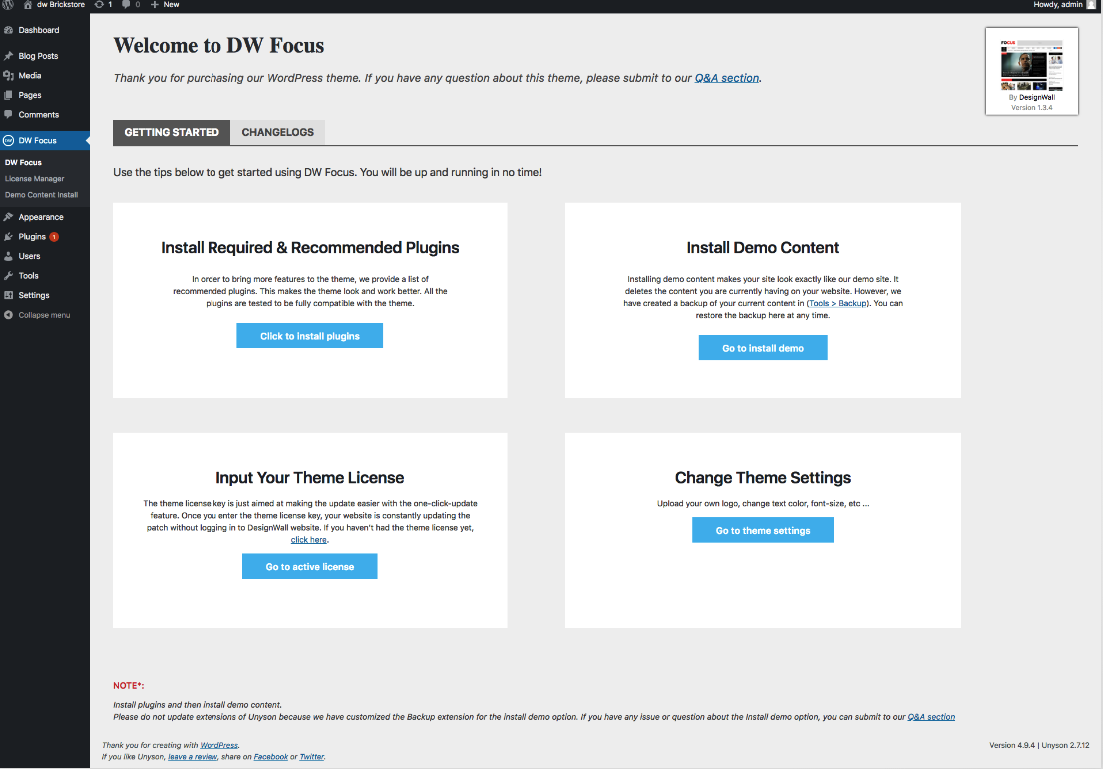
Task: Follow 'click here' link under theme license text
Action: pyautogui.click(x=309, y=540)
